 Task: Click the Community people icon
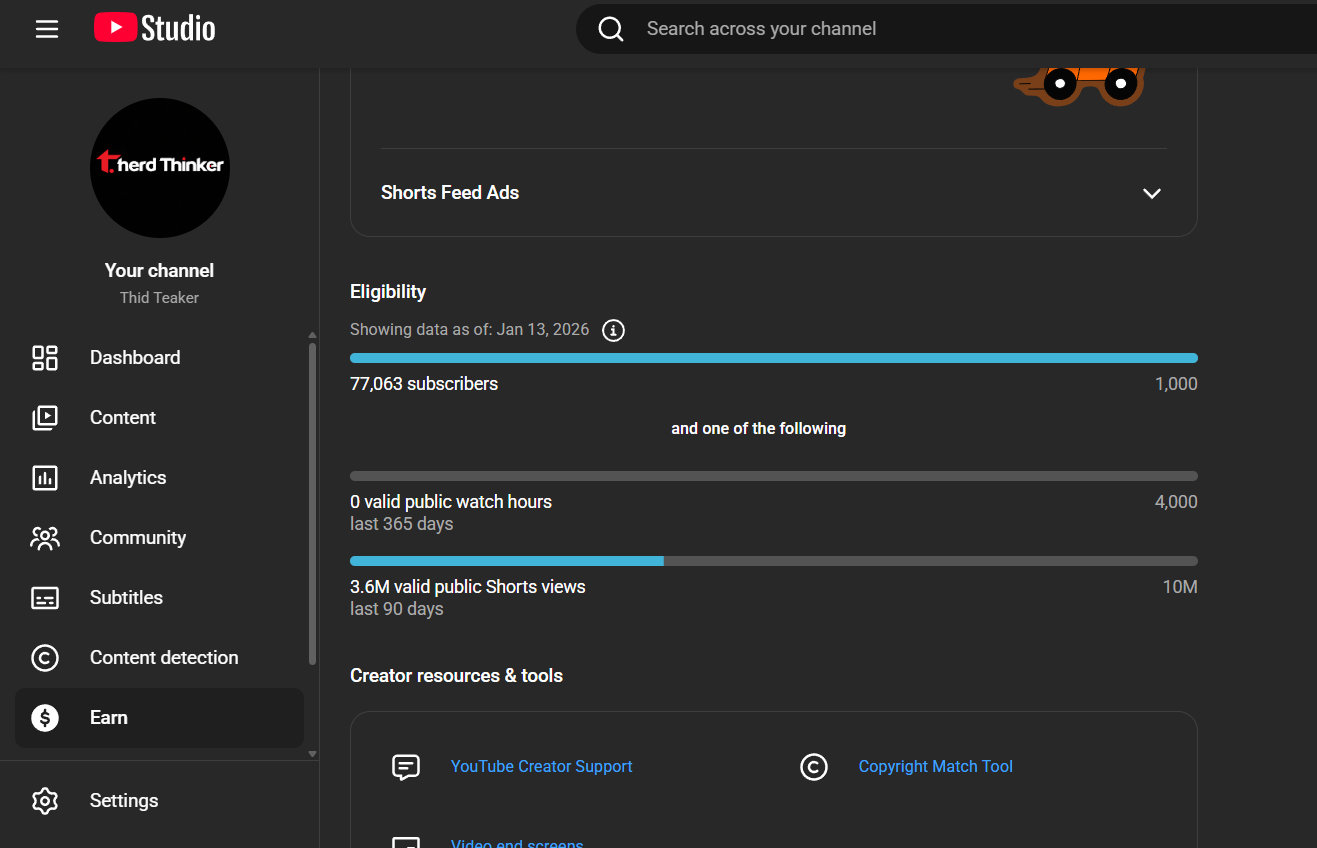(x=45, y=538)
